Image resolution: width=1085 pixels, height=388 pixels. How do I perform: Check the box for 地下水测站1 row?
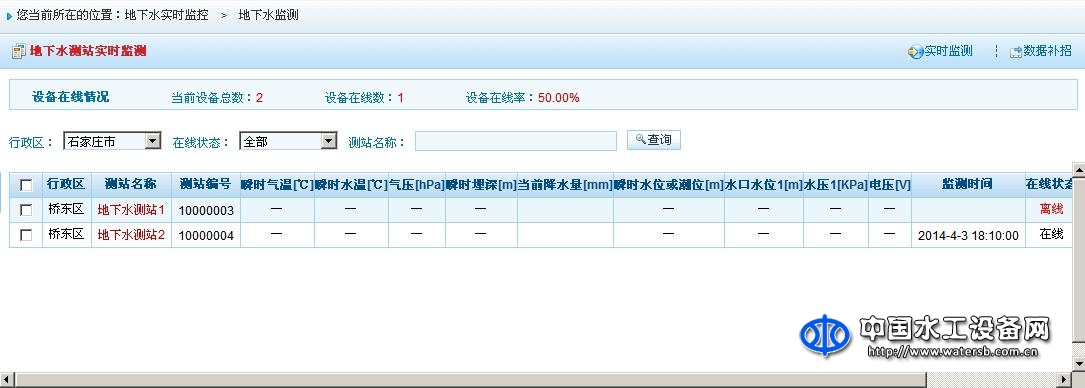pos(26,210)
